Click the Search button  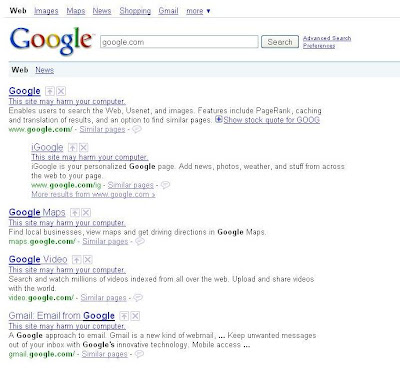click(x=280, y=42)
